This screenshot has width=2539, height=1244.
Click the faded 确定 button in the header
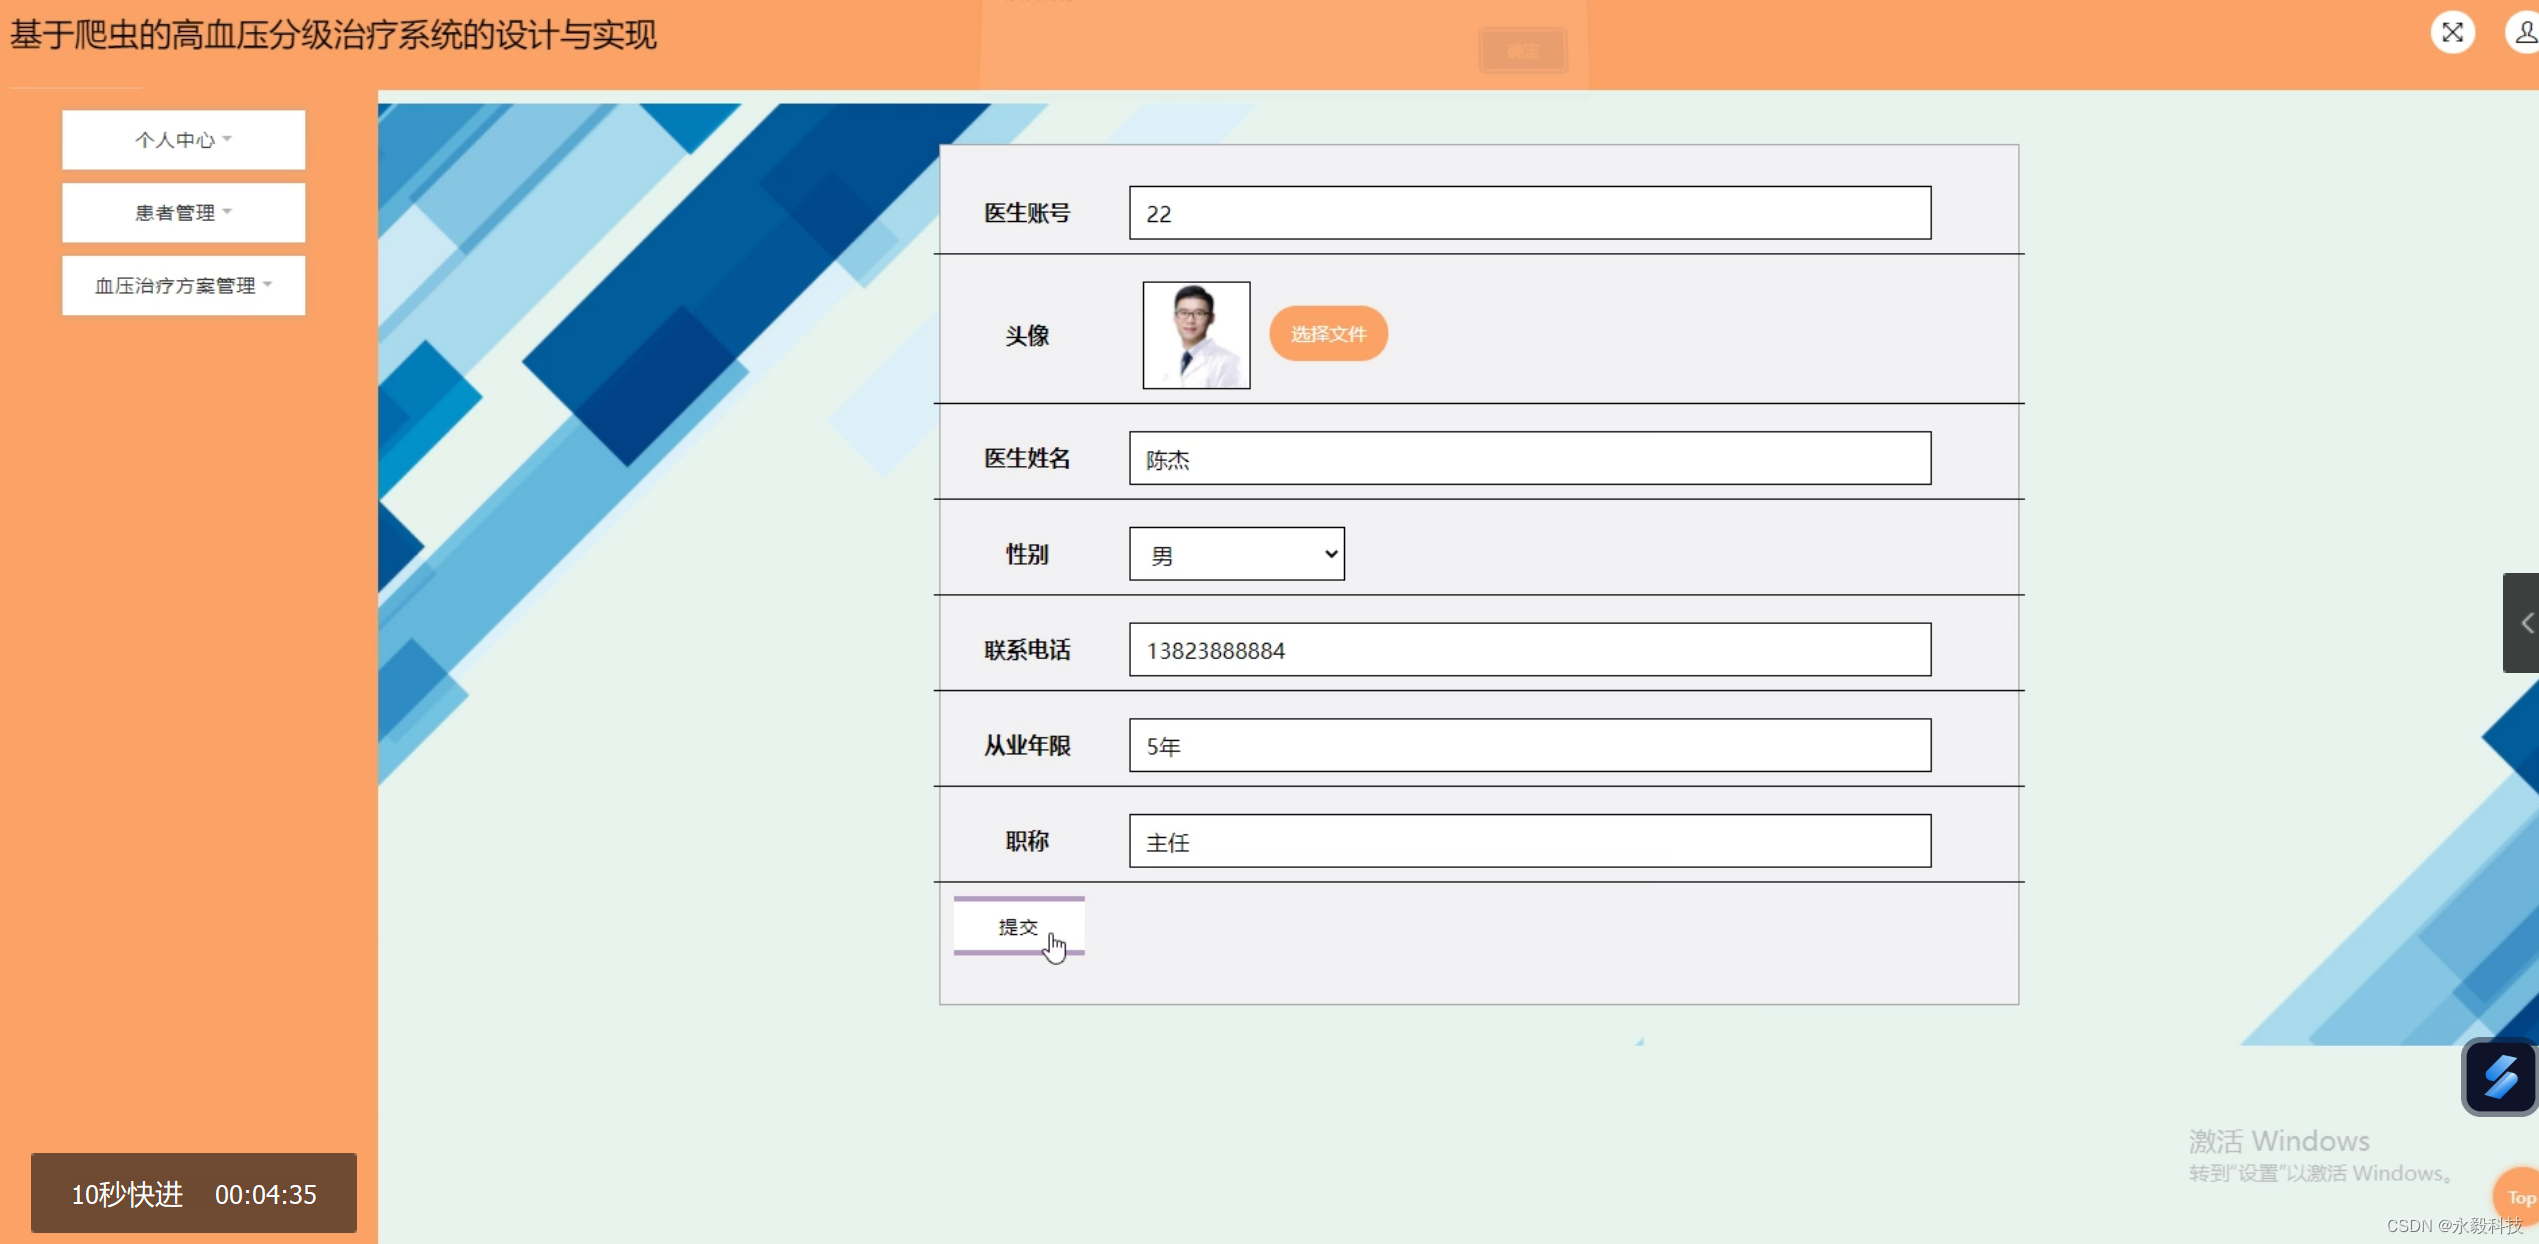(x=1522, y=50)
